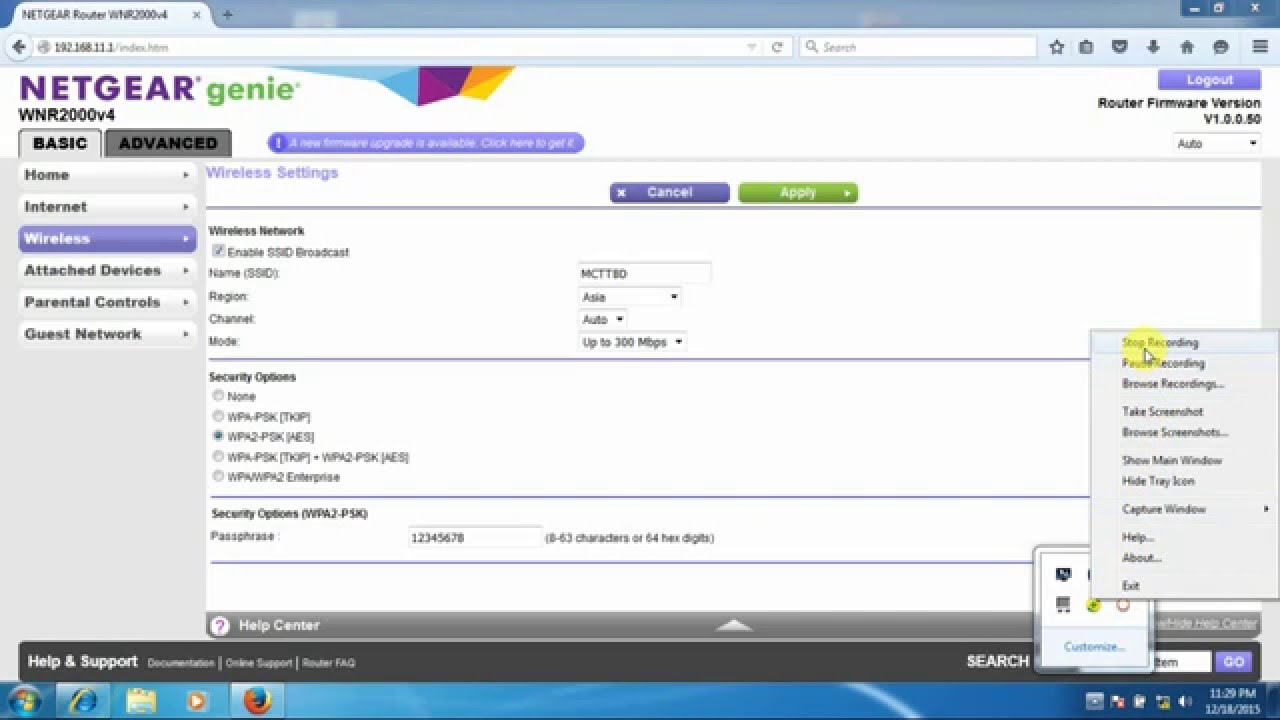Open a new browser tab

(x=227, y=14)
